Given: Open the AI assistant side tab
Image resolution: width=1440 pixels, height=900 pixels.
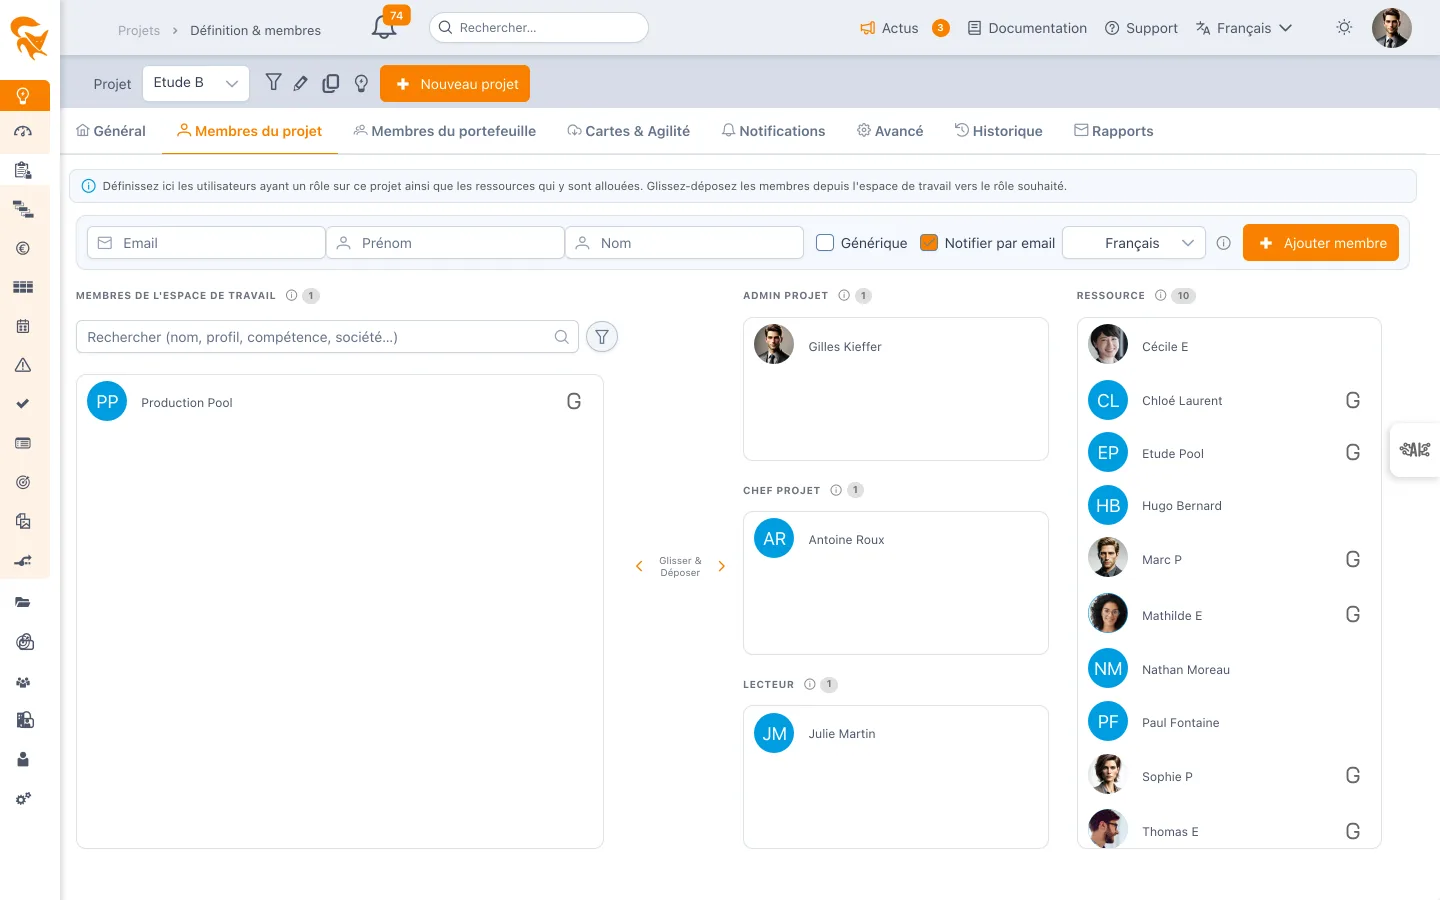Looking at the screenshot, I should pyautogui.click(x=1414, y=450).
